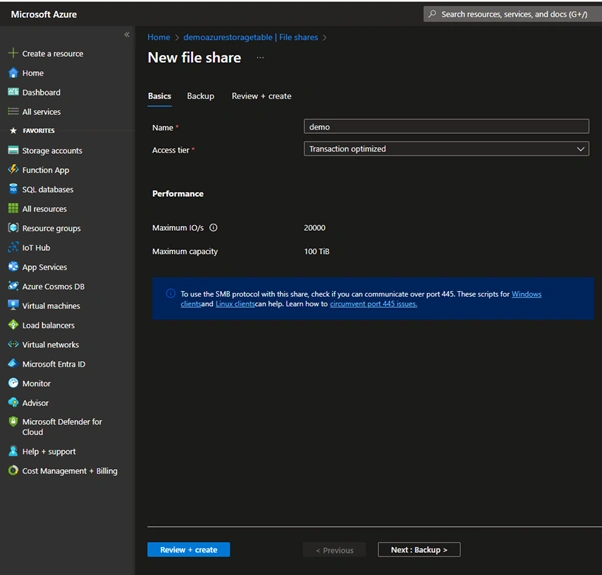Open the Function App lightning icon

click(13, 169)
